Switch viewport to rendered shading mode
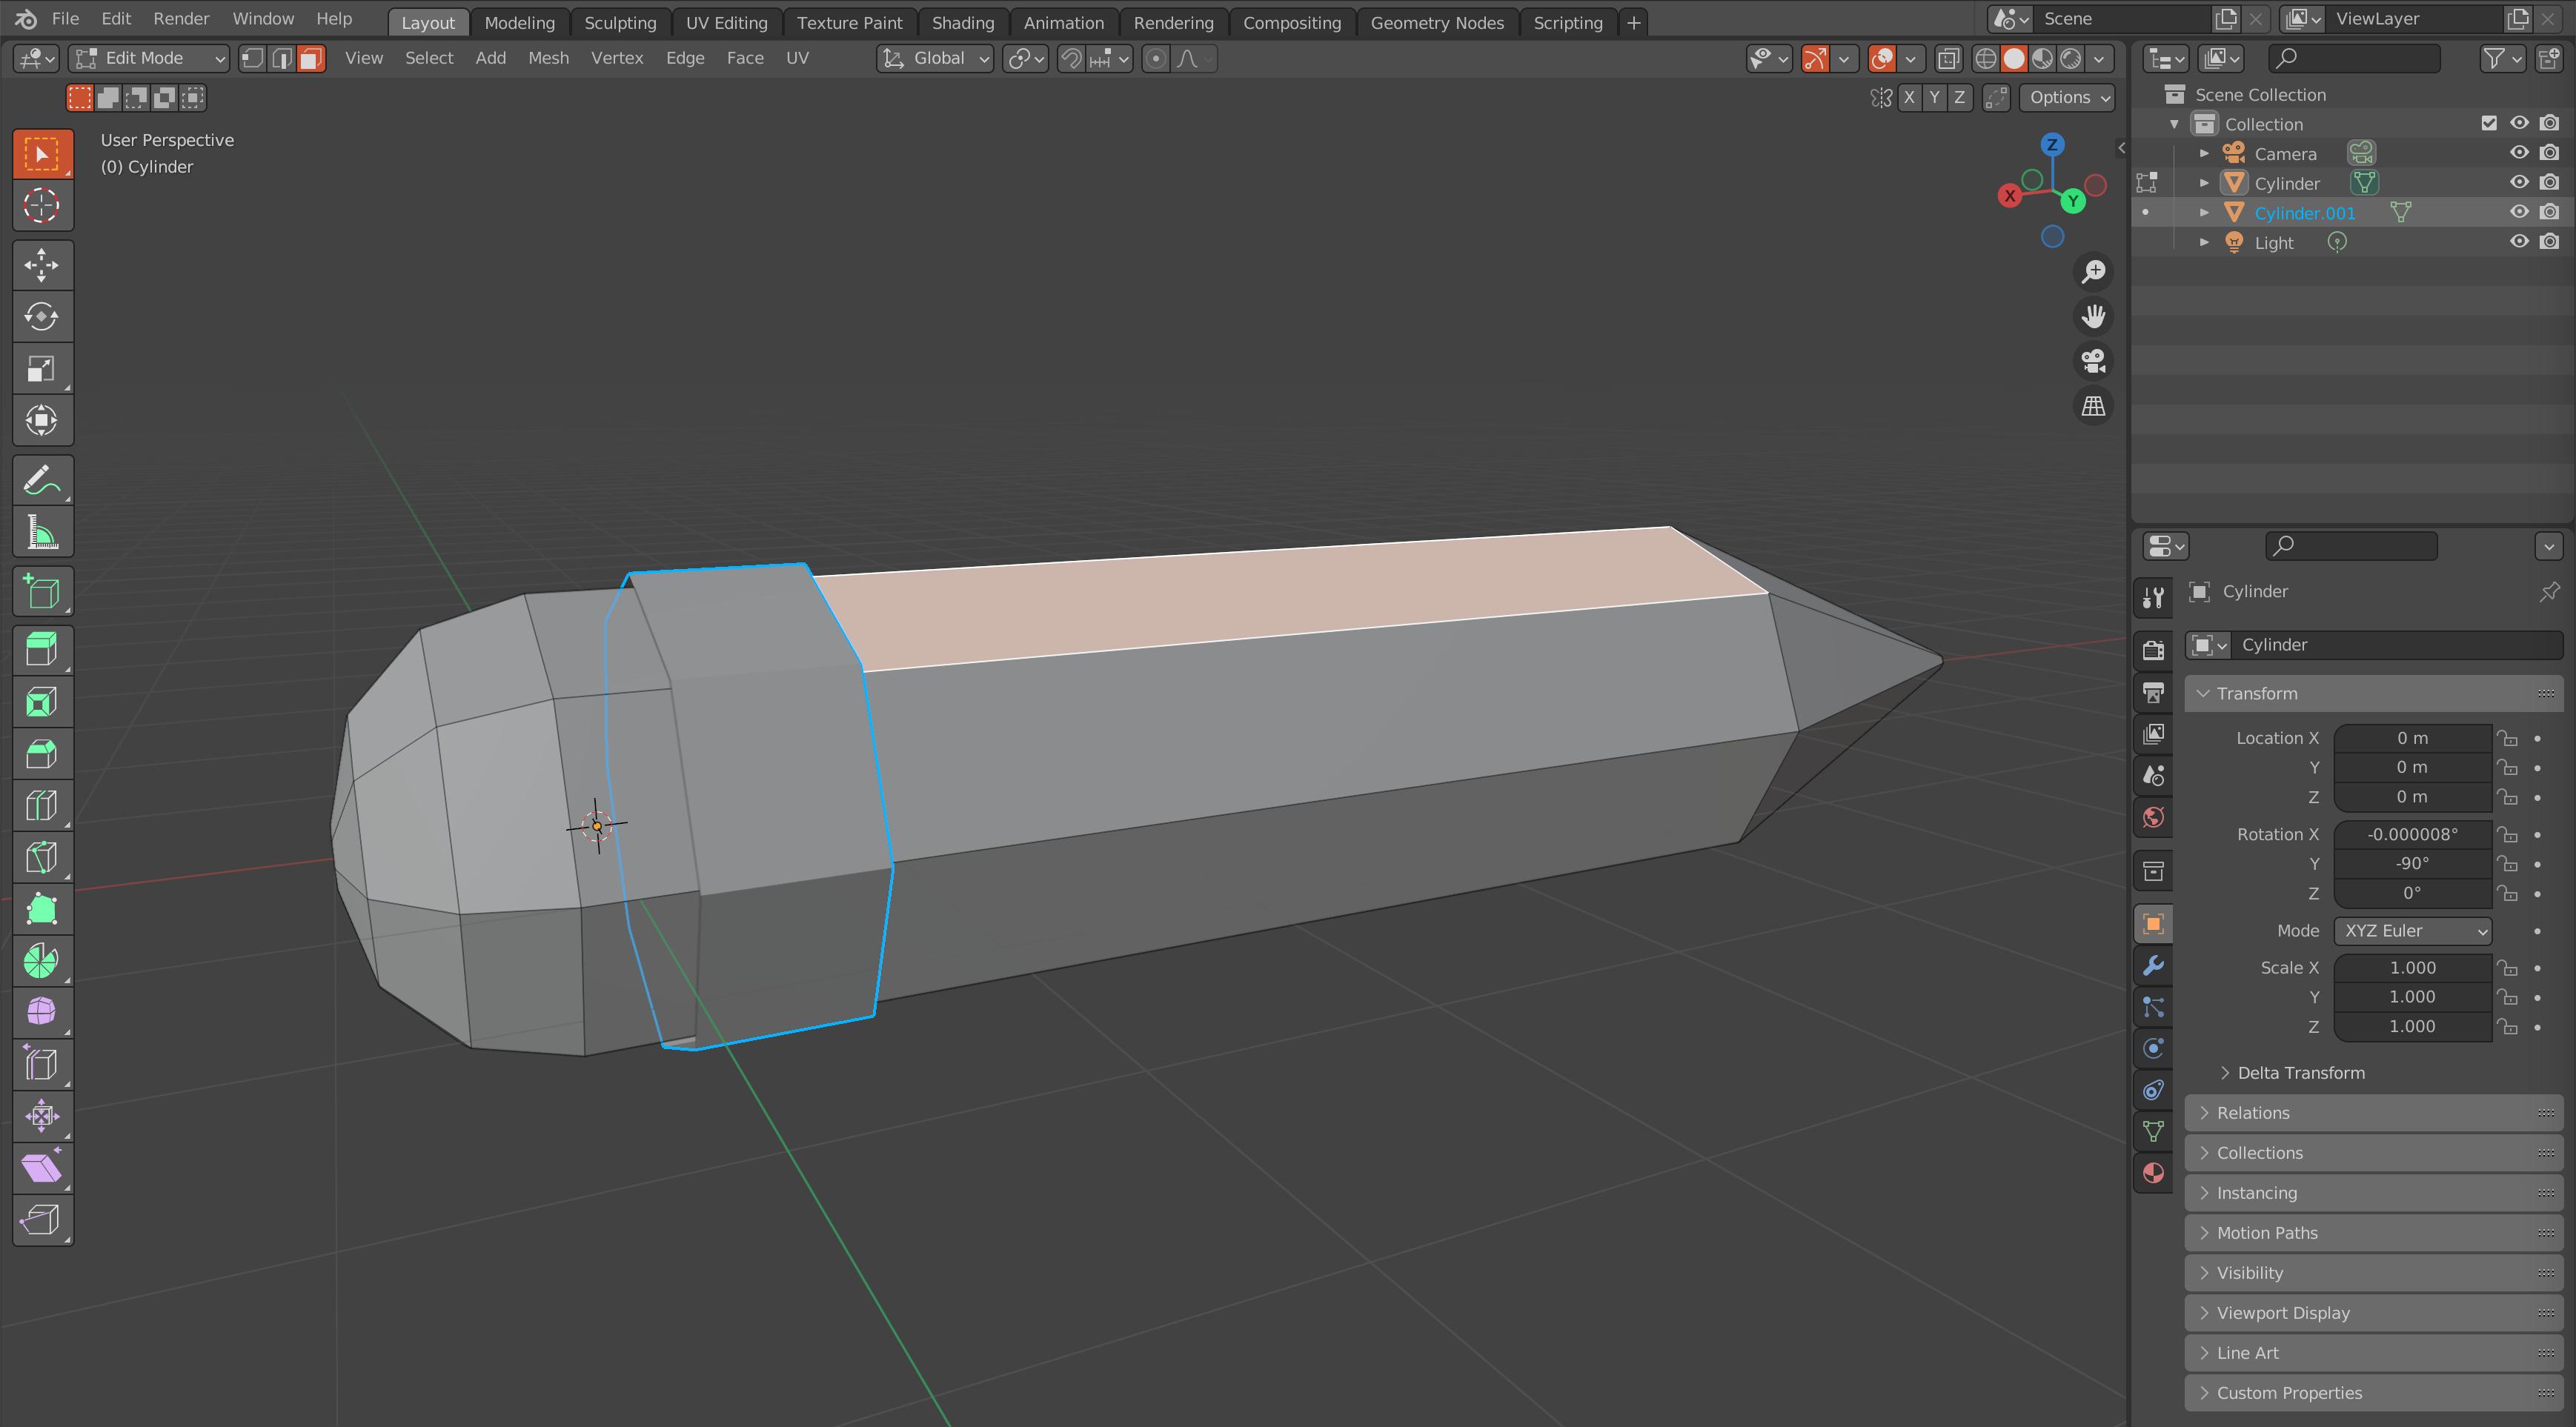Image resolution: width=2576 pixels, height=1427 pixels. tap(2069, 58)
